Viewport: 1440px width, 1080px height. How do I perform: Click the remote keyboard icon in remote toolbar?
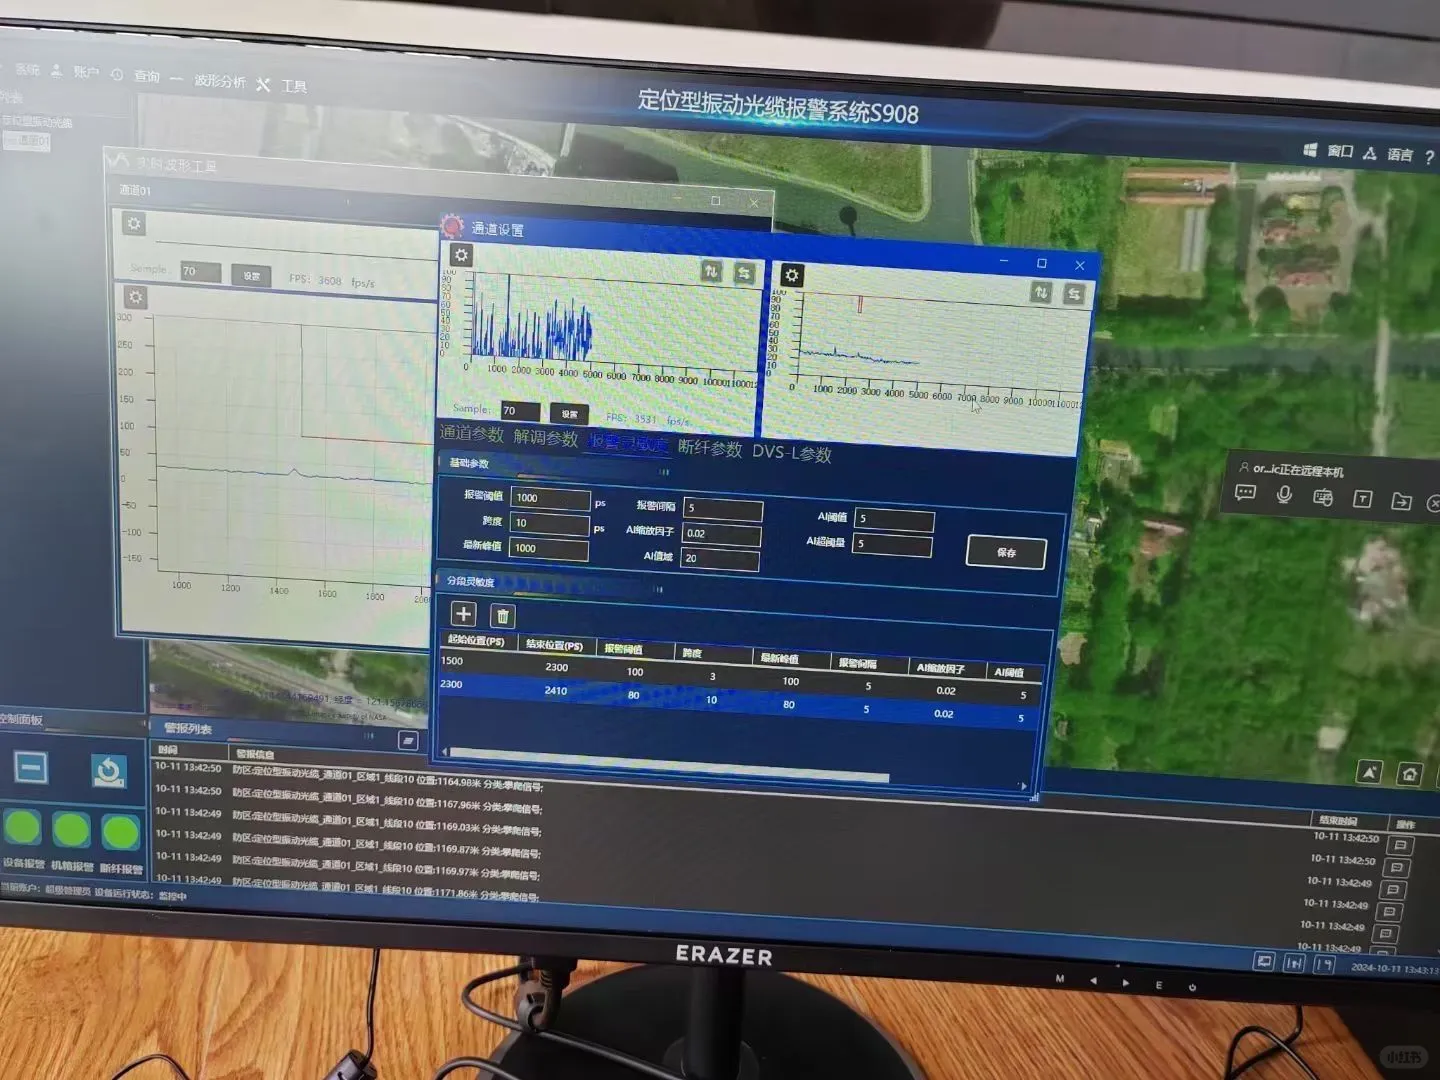[1323, 497]
